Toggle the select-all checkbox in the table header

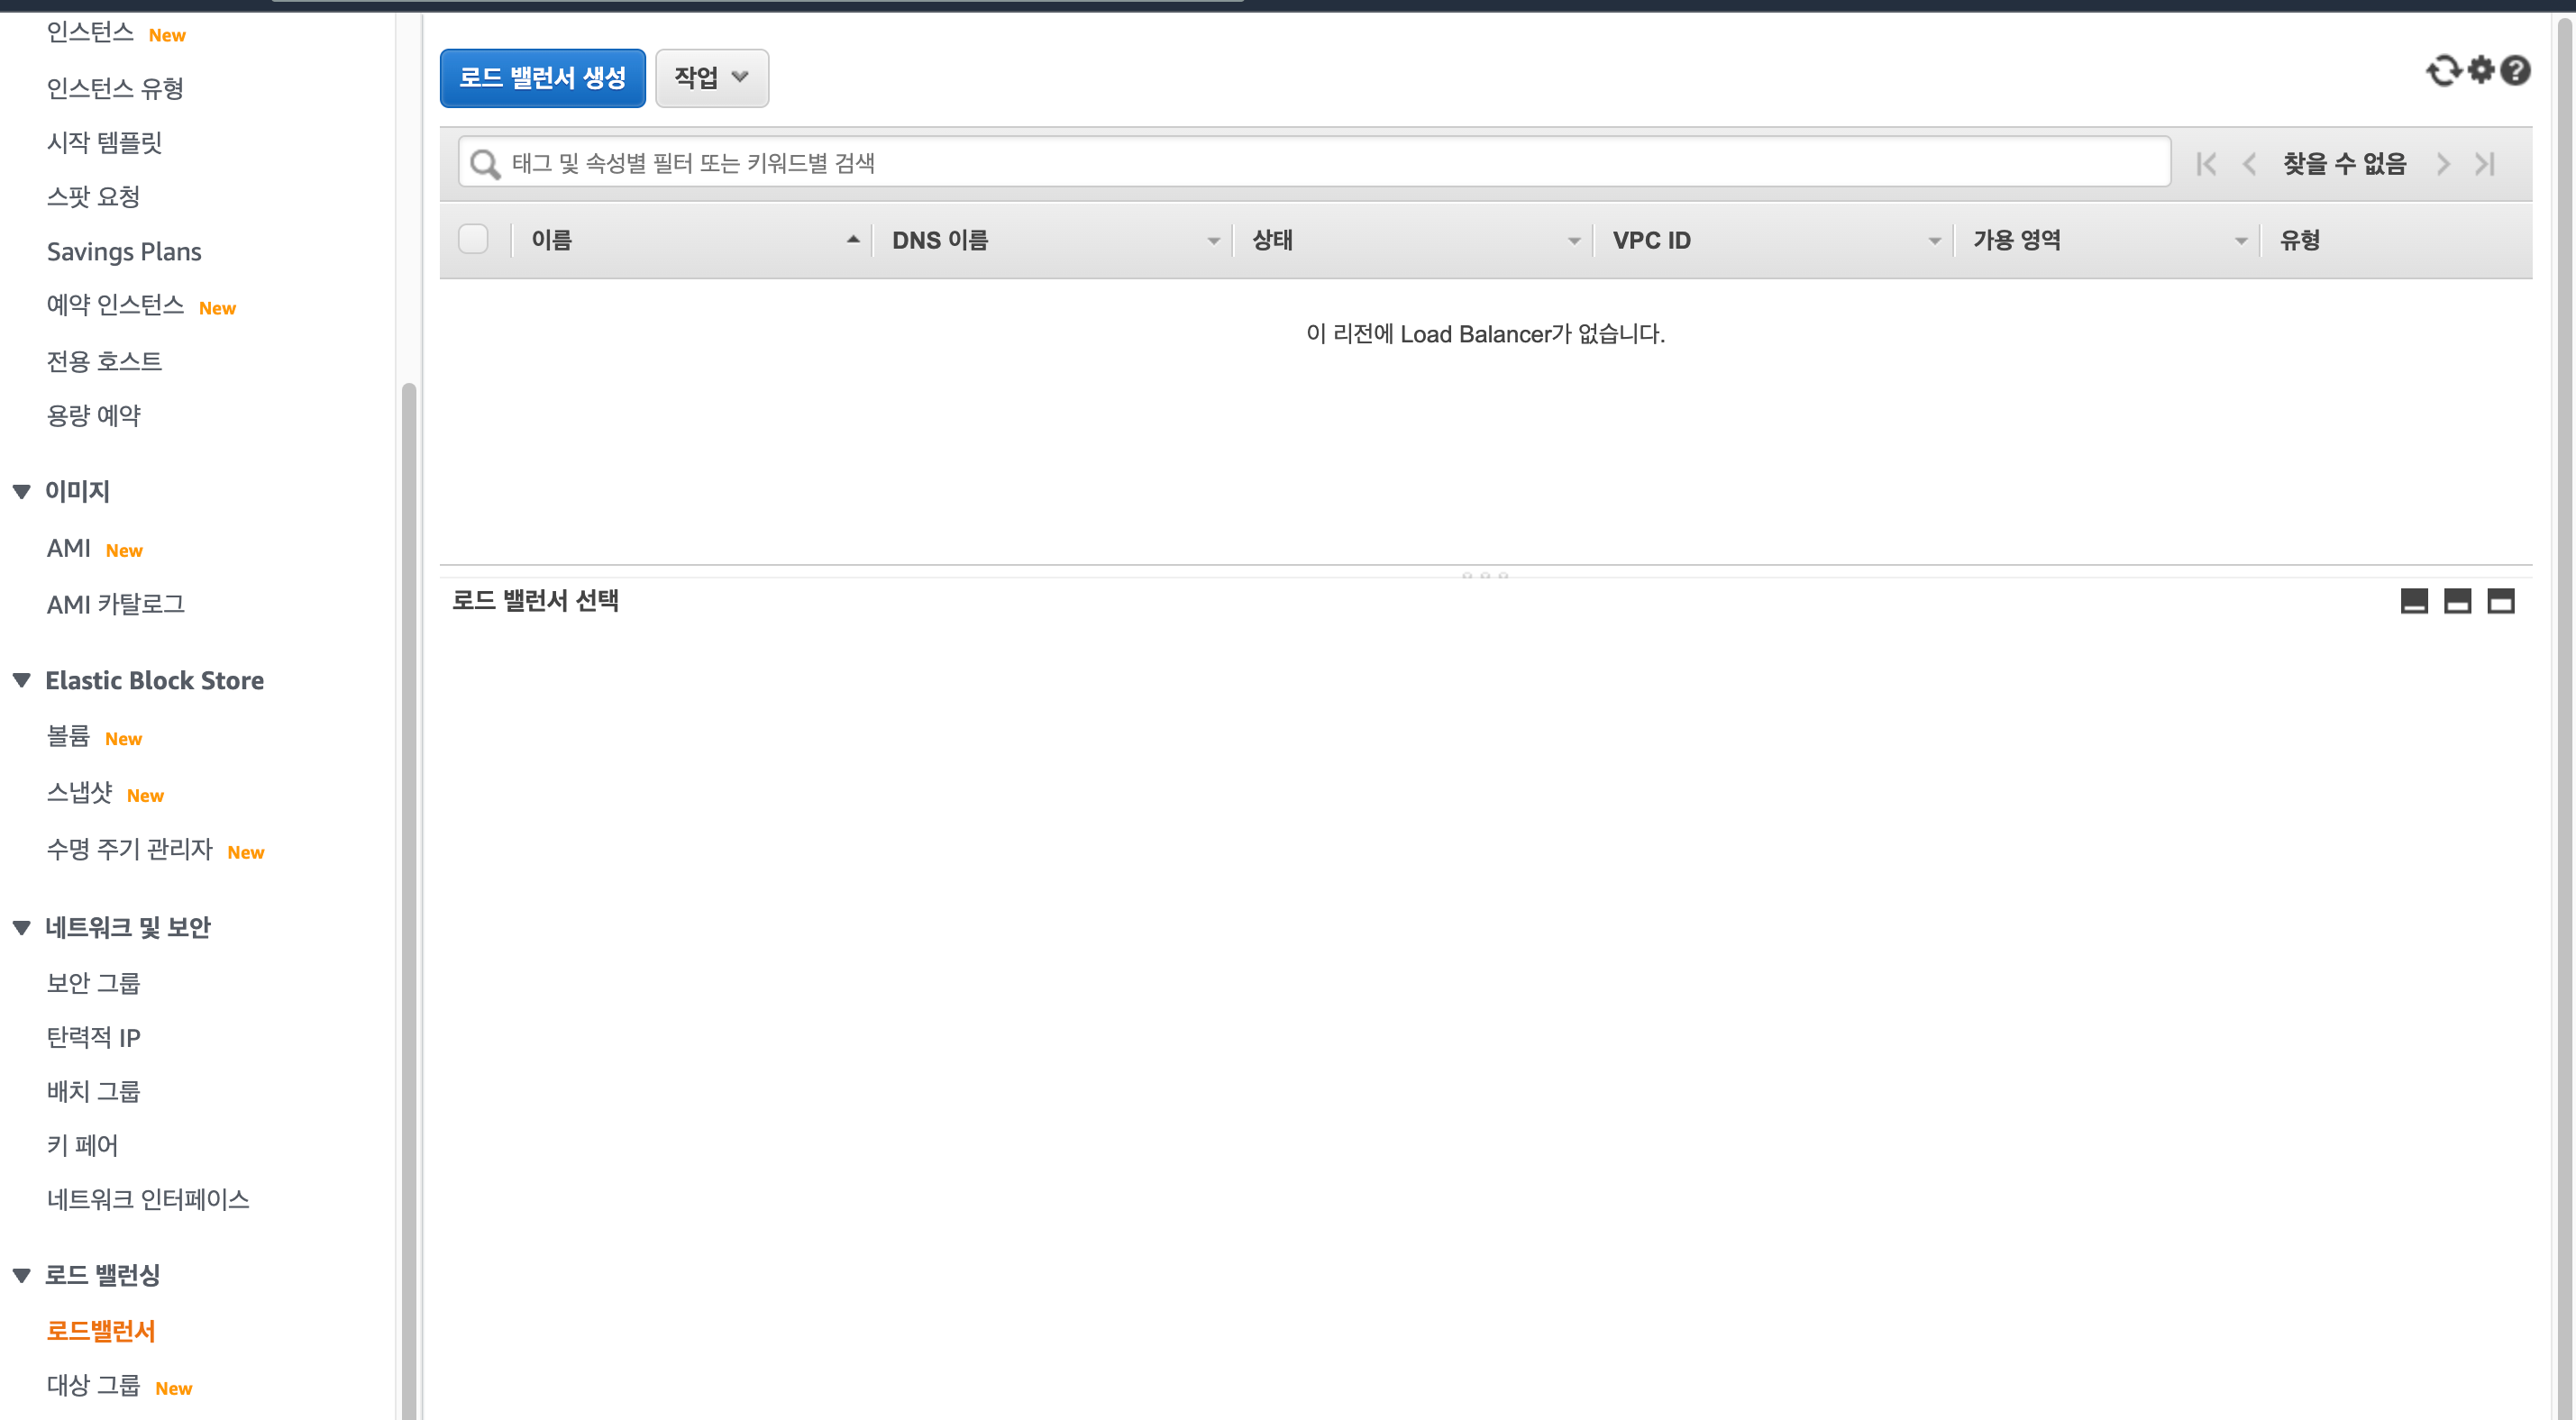(473, 240)
